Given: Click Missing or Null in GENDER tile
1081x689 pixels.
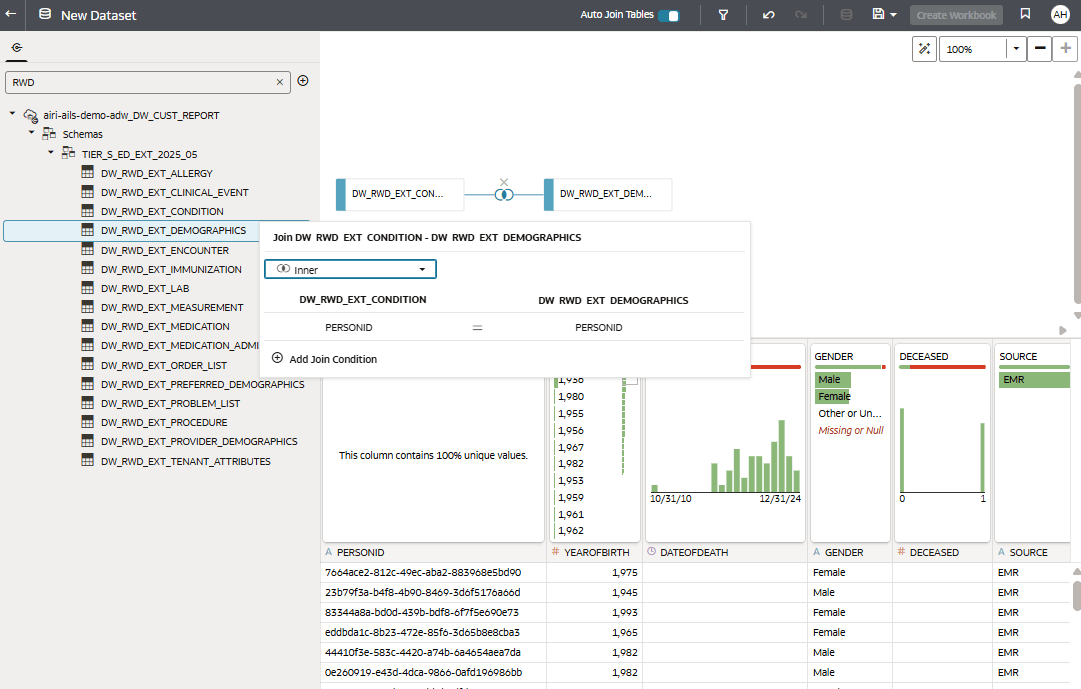Looking at the screenshot, I should point(851,430).
